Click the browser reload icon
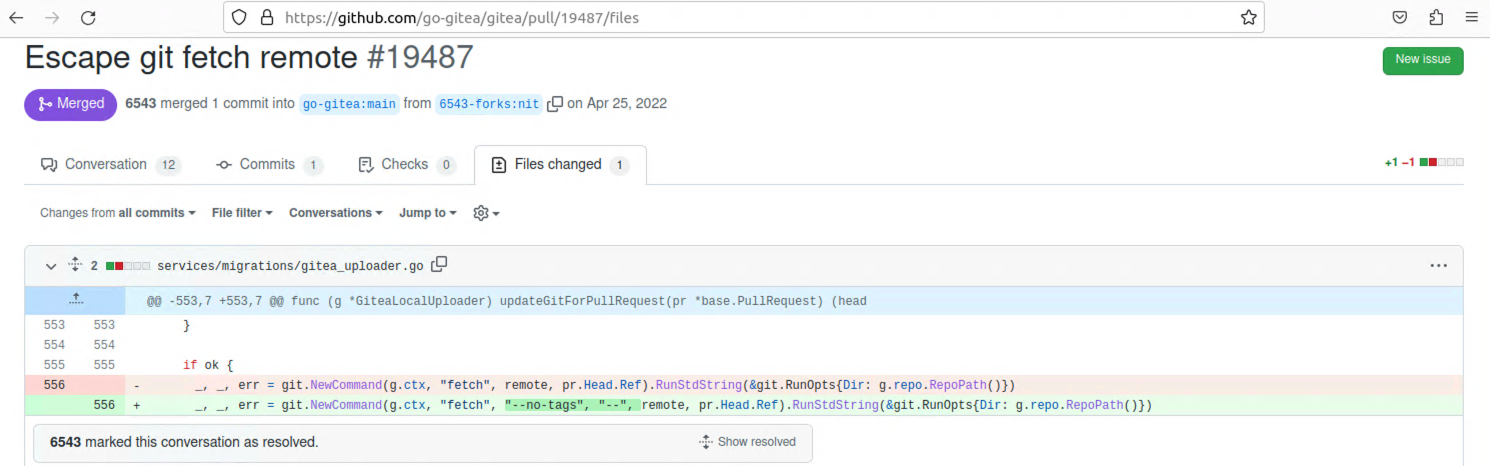1490x466 pixels. point(88,17)
